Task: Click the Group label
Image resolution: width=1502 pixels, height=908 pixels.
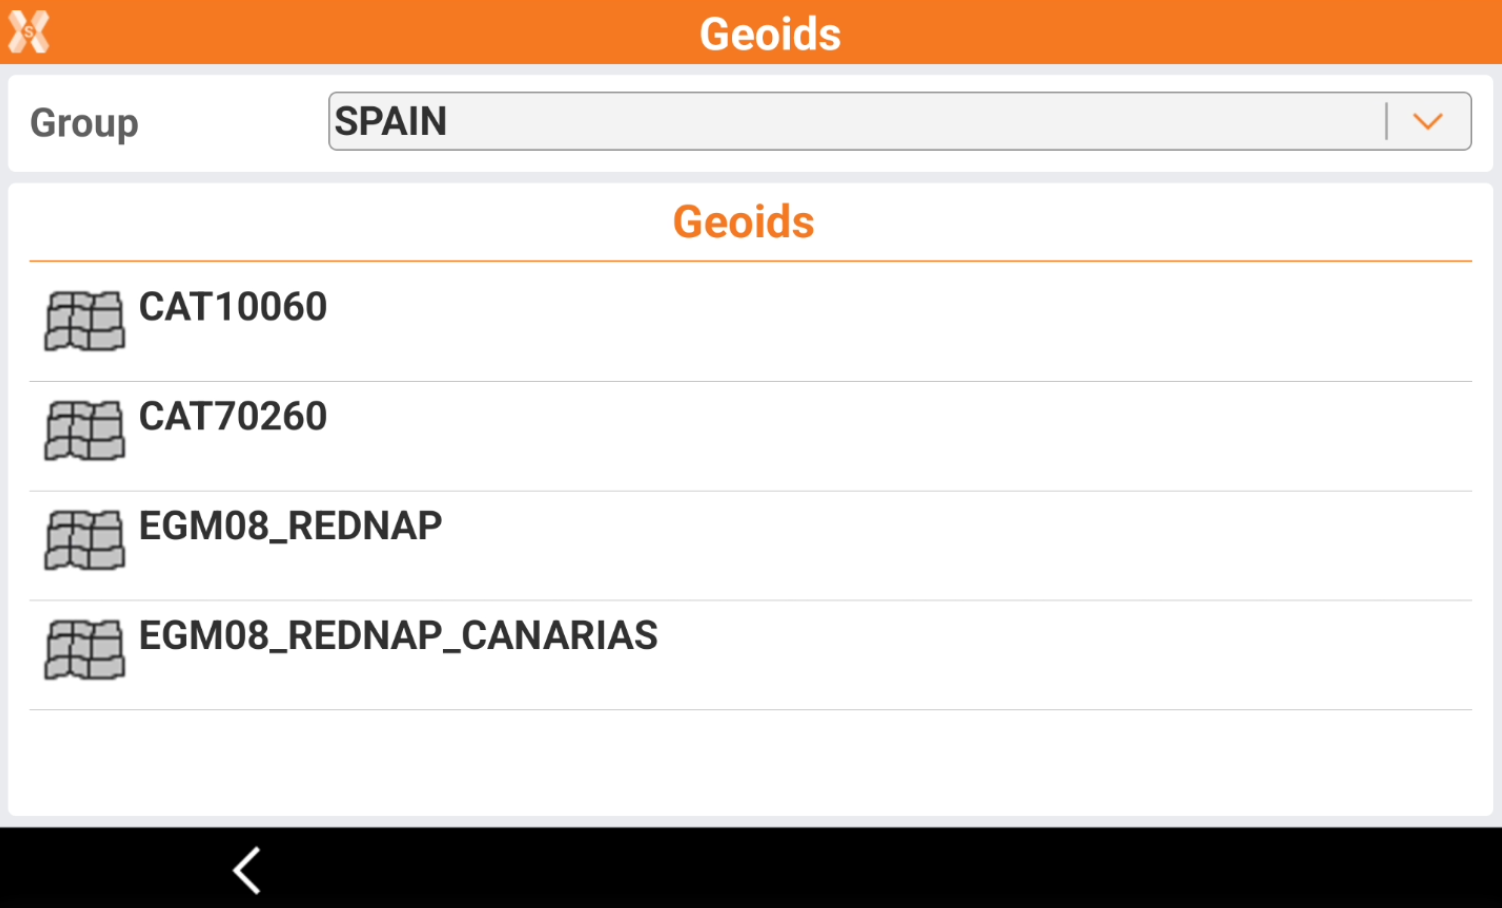Action: click(84, 123)
